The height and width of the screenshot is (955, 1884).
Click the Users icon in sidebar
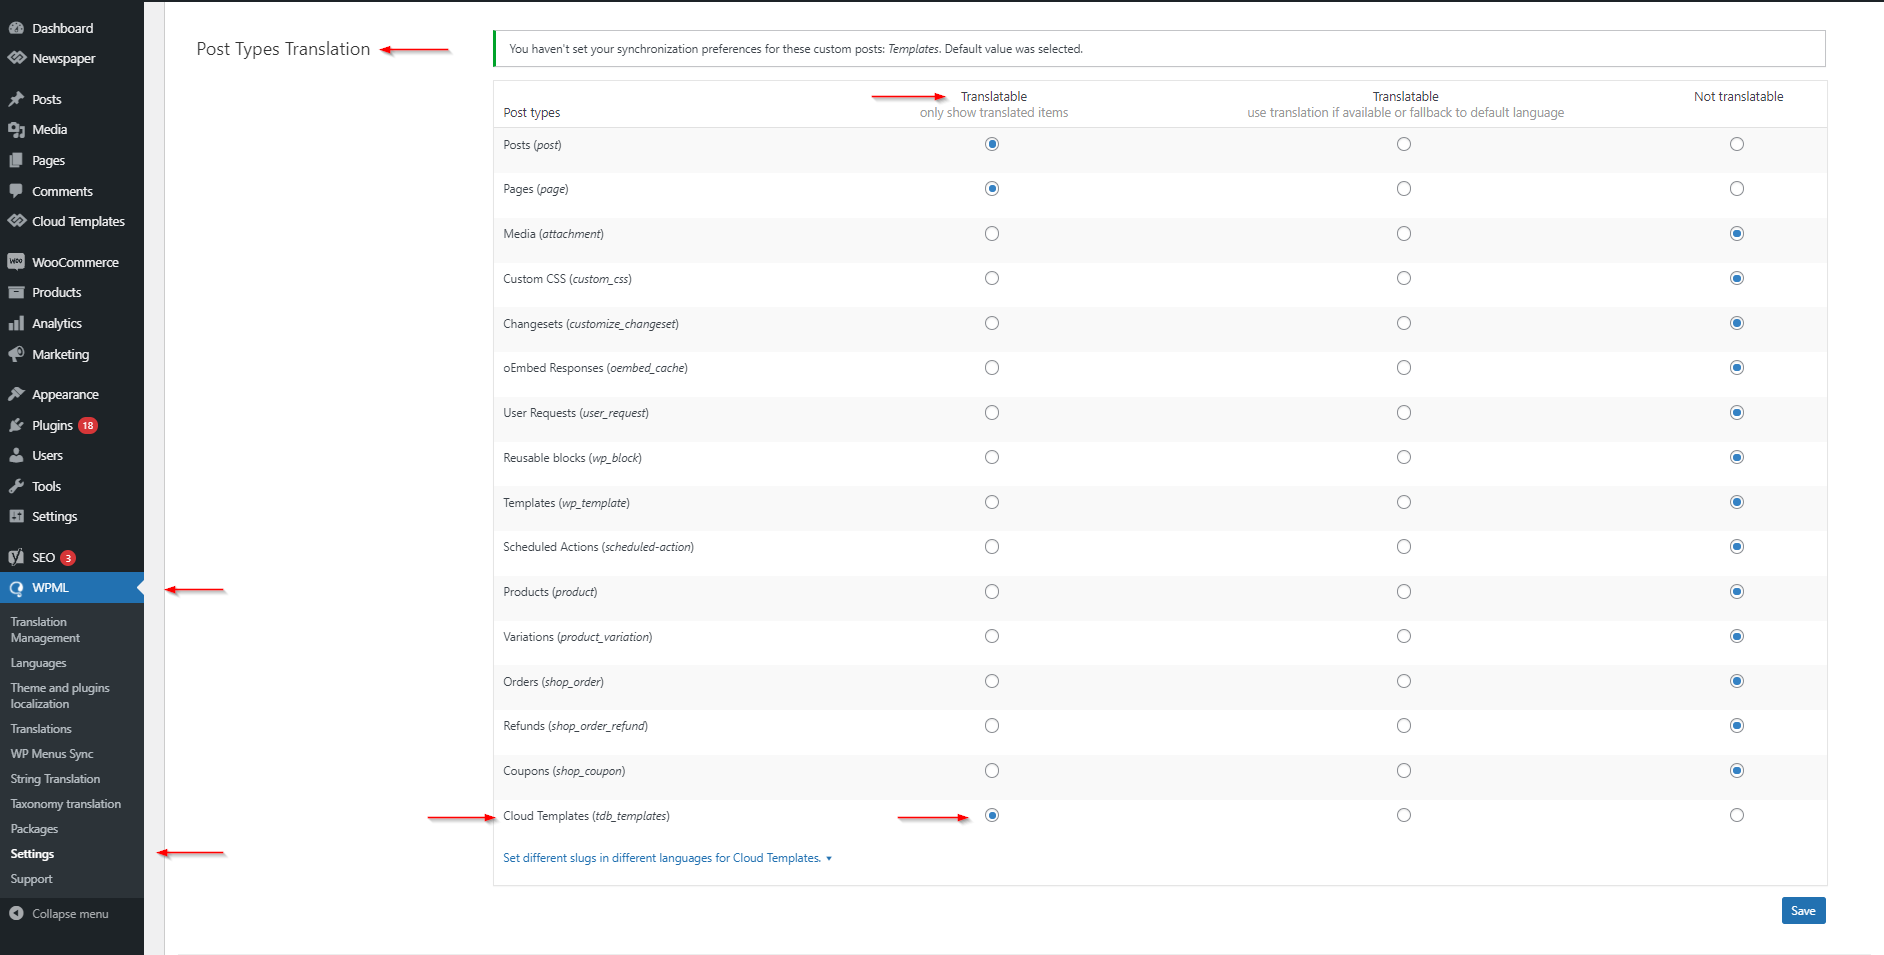(16, 455)
